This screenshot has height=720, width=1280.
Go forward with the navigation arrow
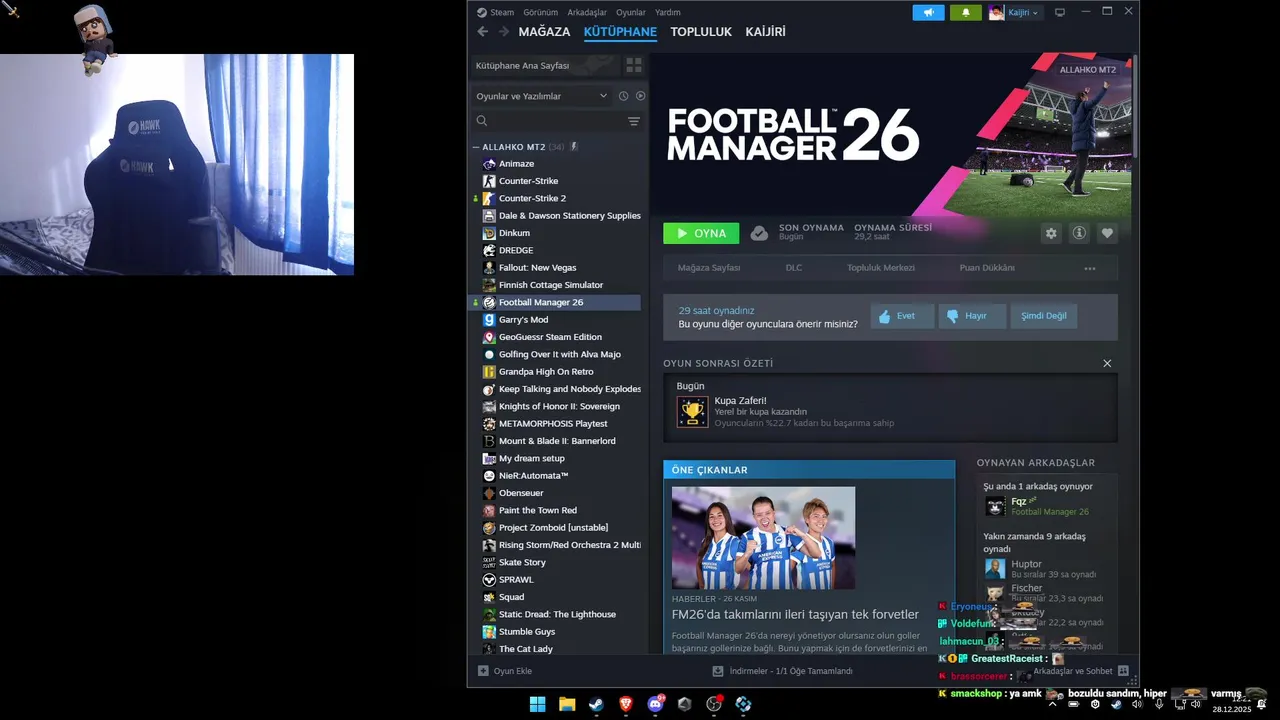(504, 32)
